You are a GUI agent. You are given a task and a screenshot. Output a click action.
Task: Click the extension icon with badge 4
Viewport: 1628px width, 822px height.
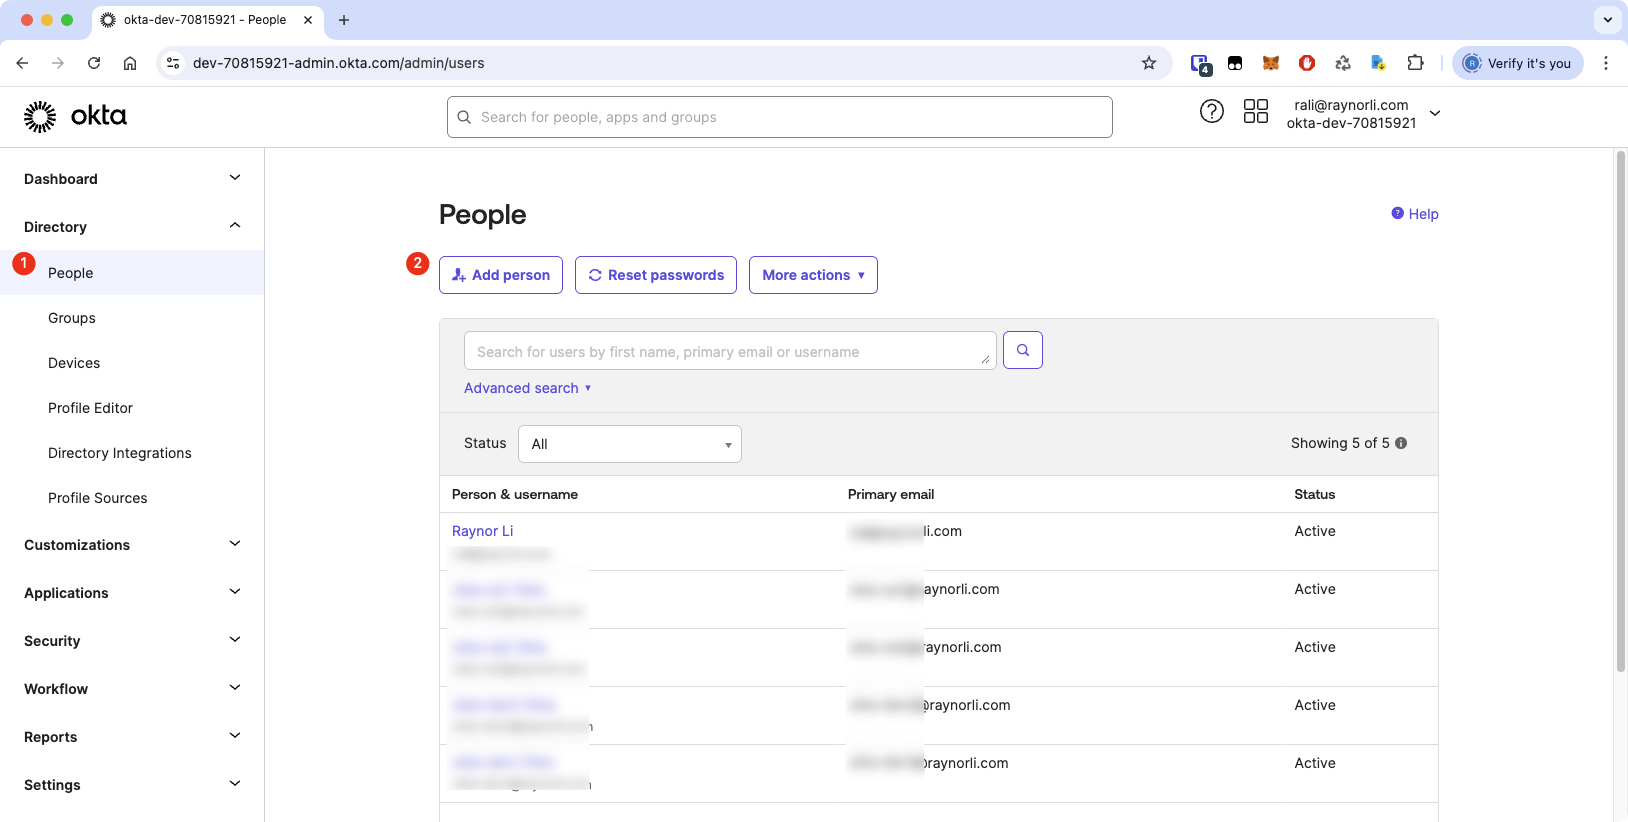pos(1200,64)
